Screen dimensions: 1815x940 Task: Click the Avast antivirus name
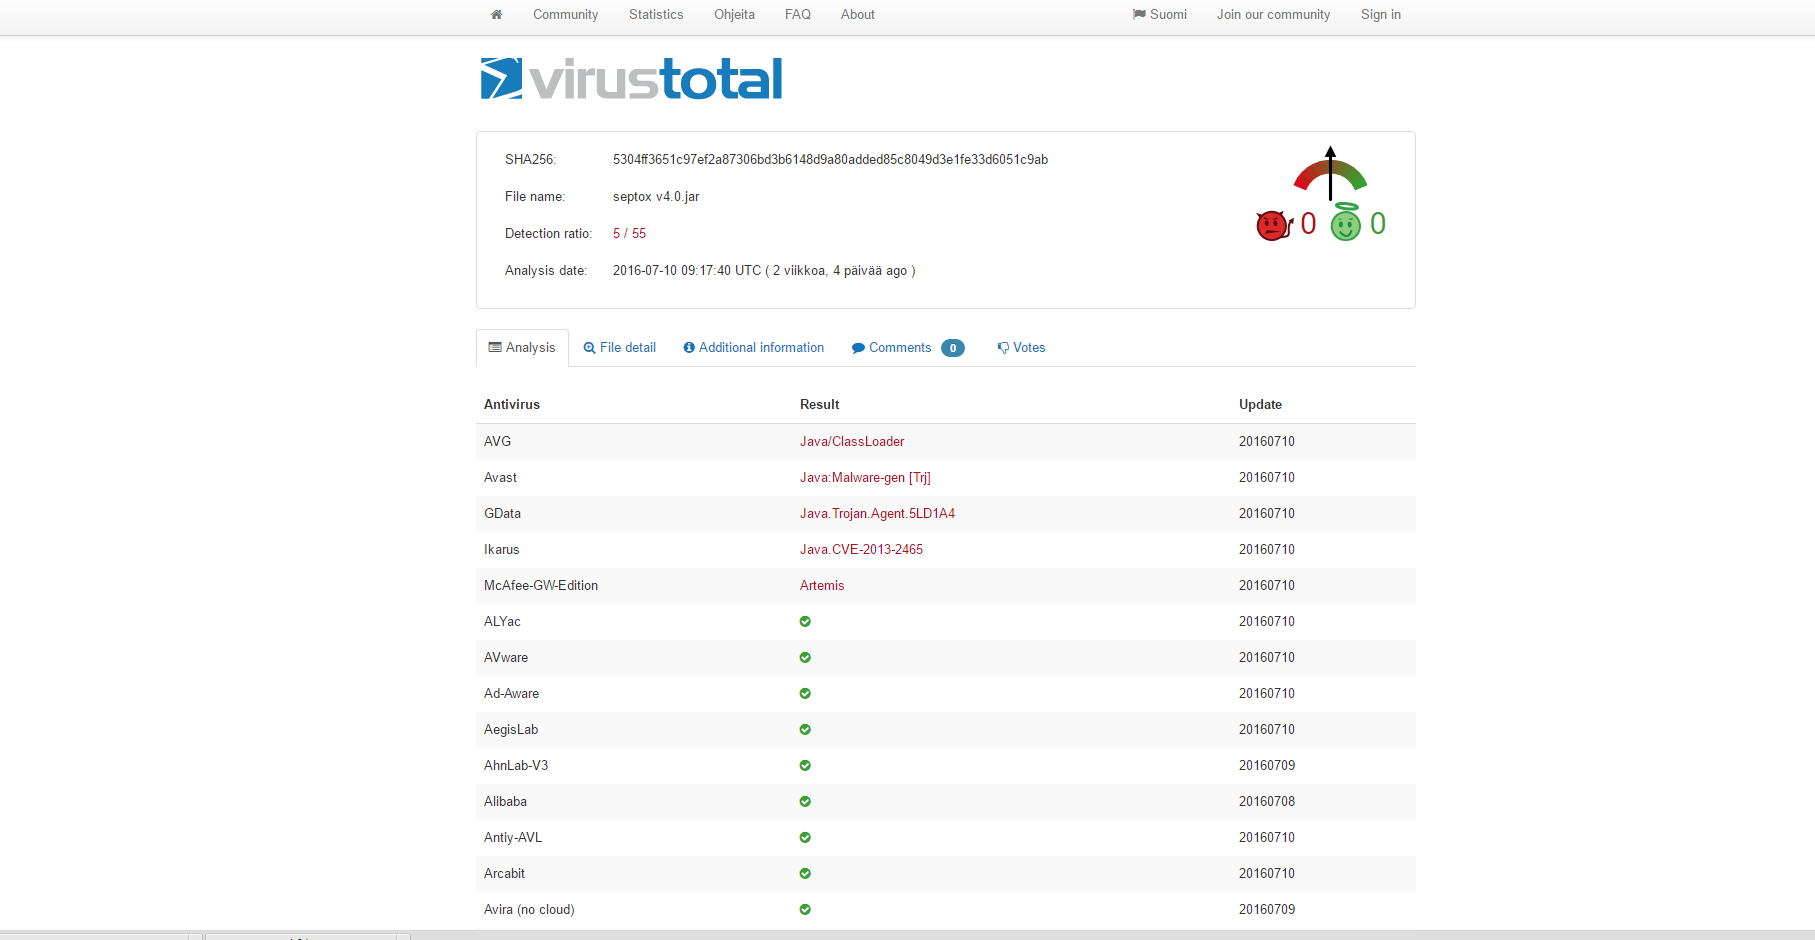pyautogui.click(x=500, y=478)
